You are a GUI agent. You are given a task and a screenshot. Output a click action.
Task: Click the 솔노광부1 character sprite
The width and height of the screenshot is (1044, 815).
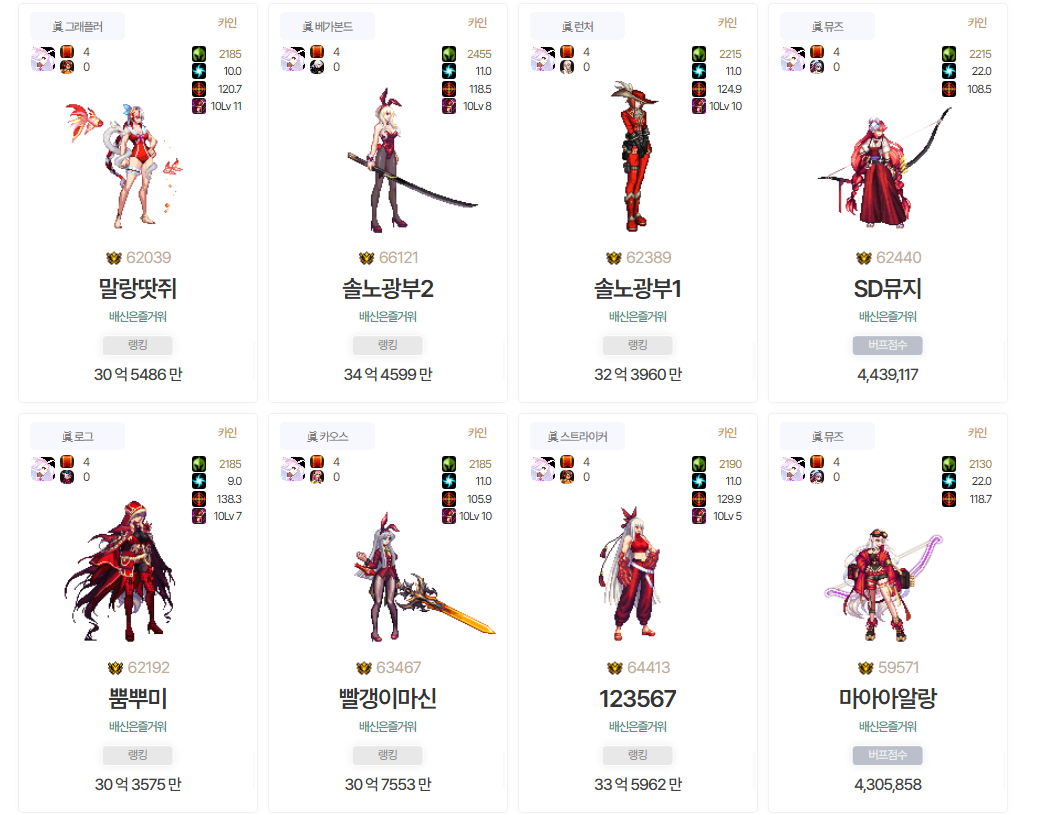coord(635,156)
